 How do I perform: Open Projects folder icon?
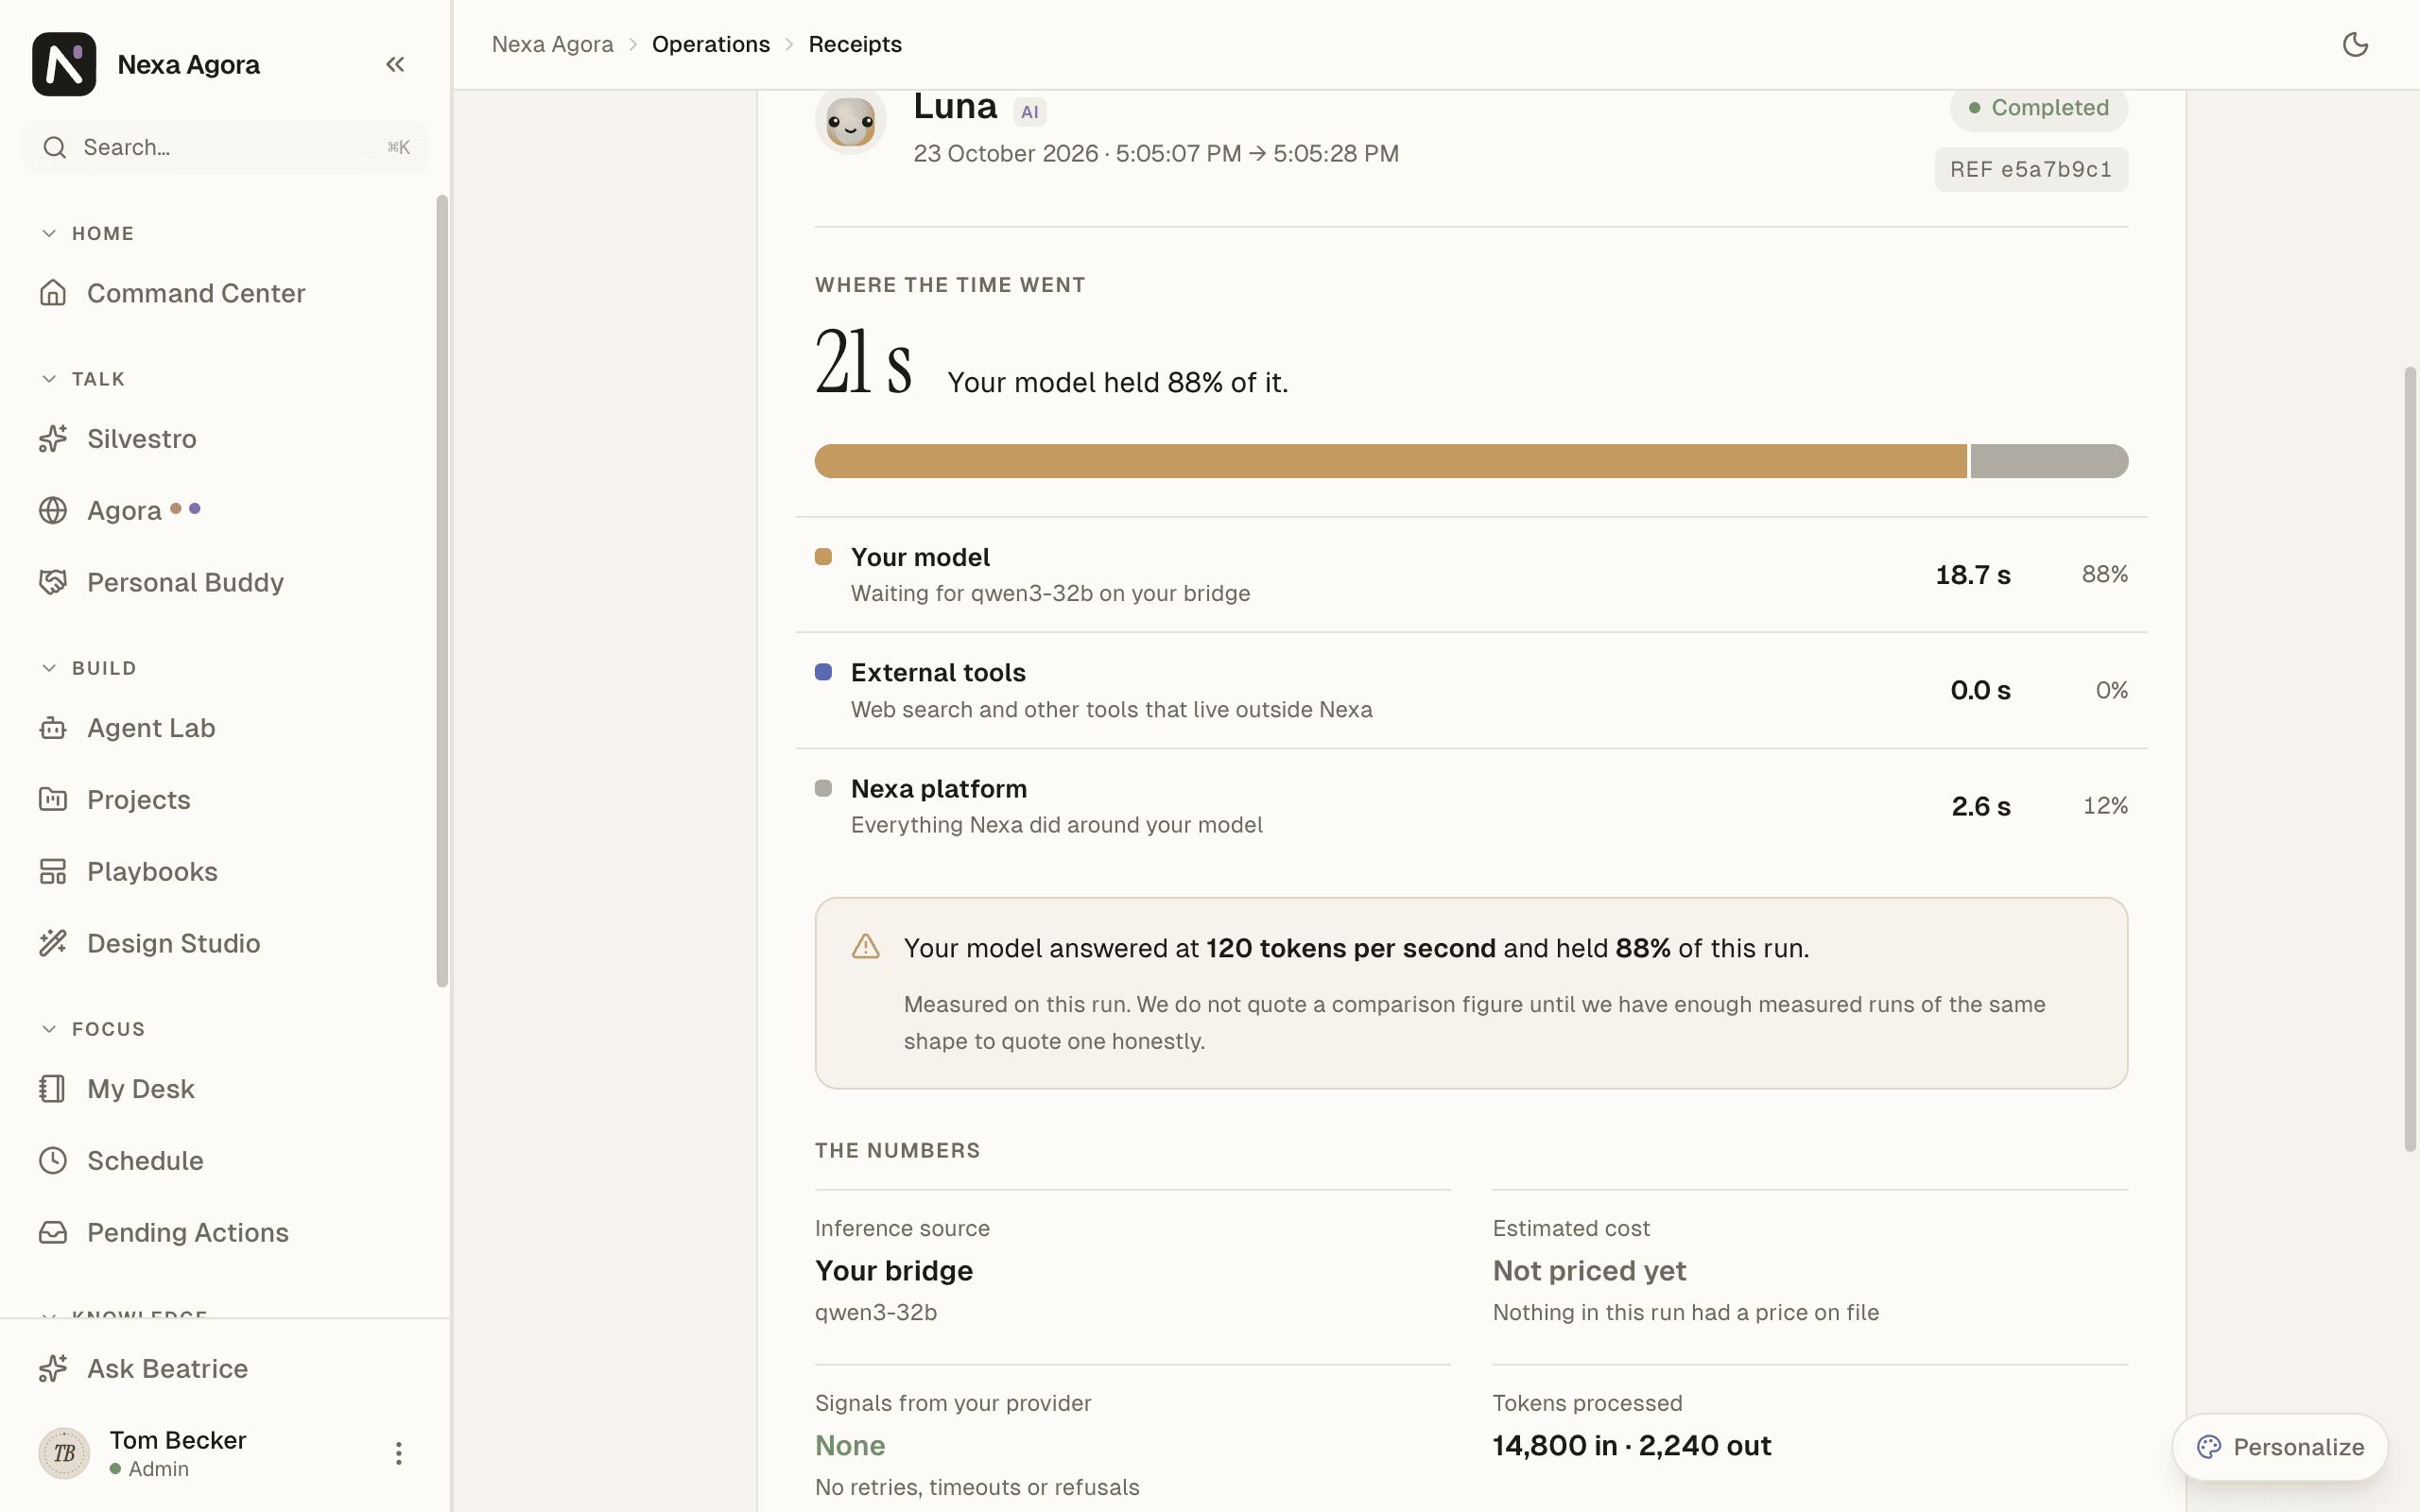click(53, 799)
